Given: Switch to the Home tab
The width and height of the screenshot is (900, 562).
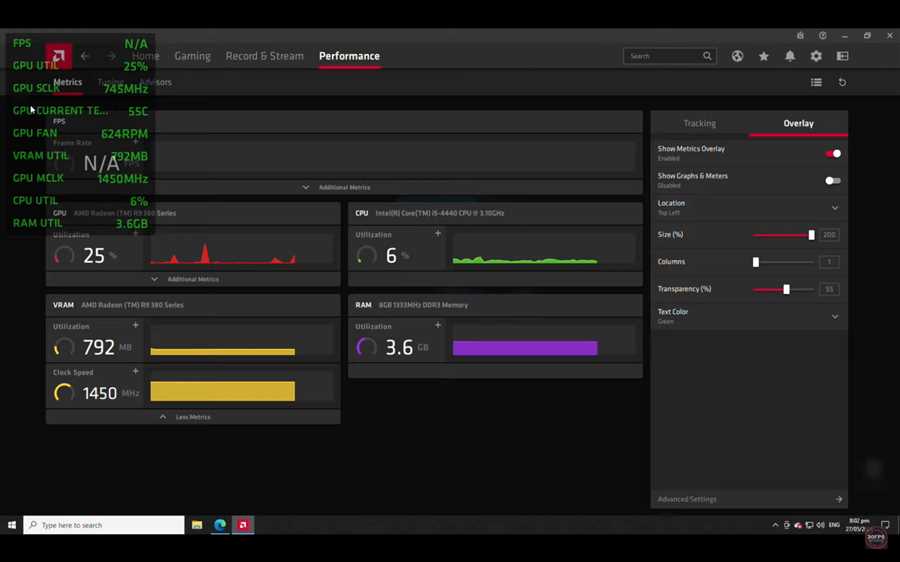Looking at the screenshot, I should click(x=146, y=56).
